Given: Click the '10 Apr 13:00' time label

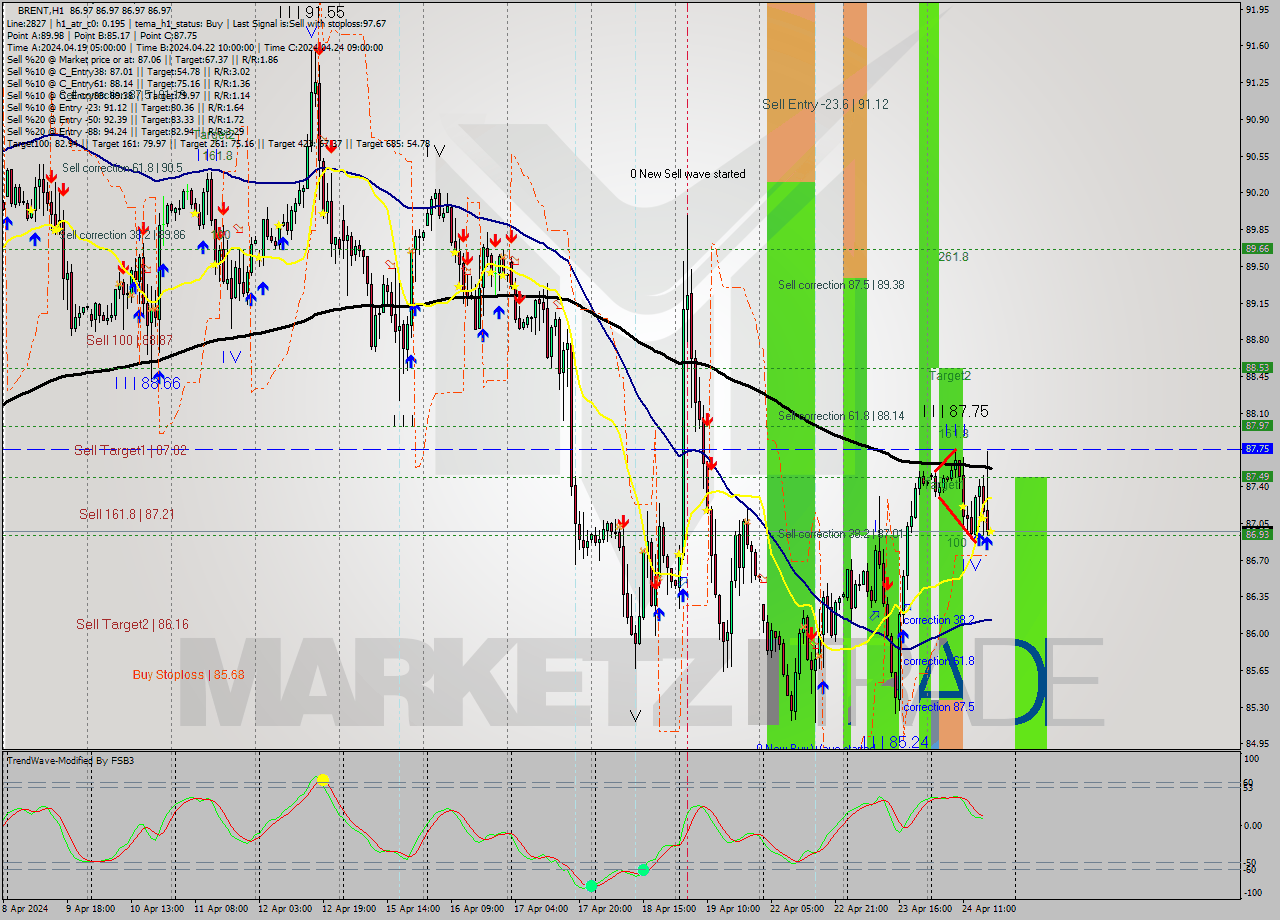Looking at the screenshot, I should (155, 908).
